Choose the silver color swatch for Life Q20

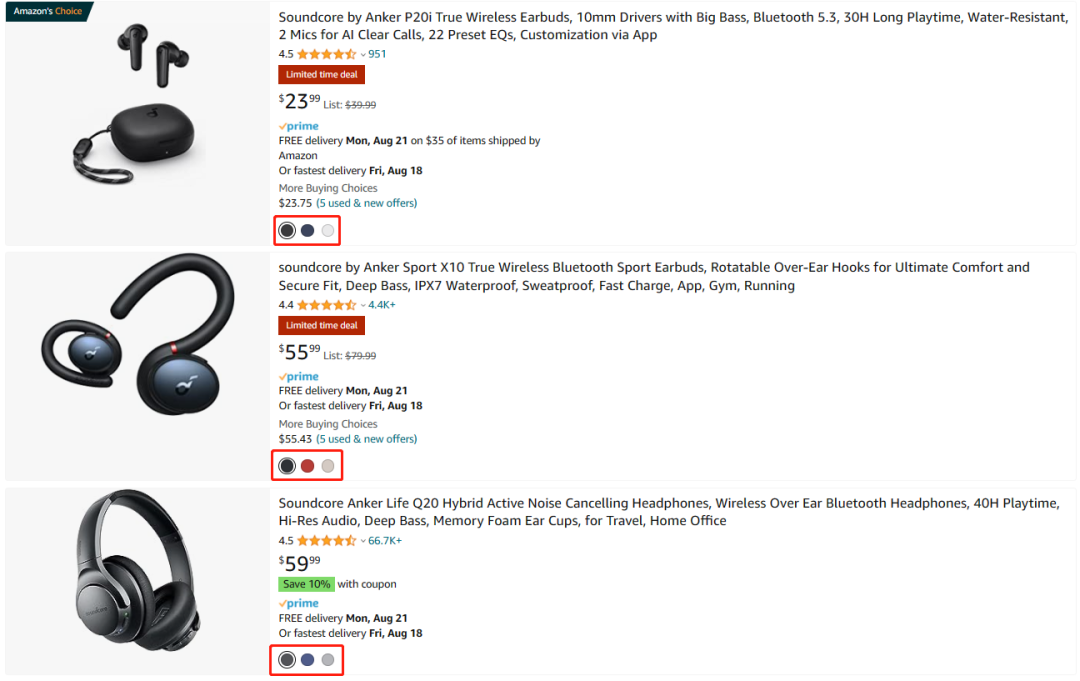pyautogui.click(x=328, y=660)
